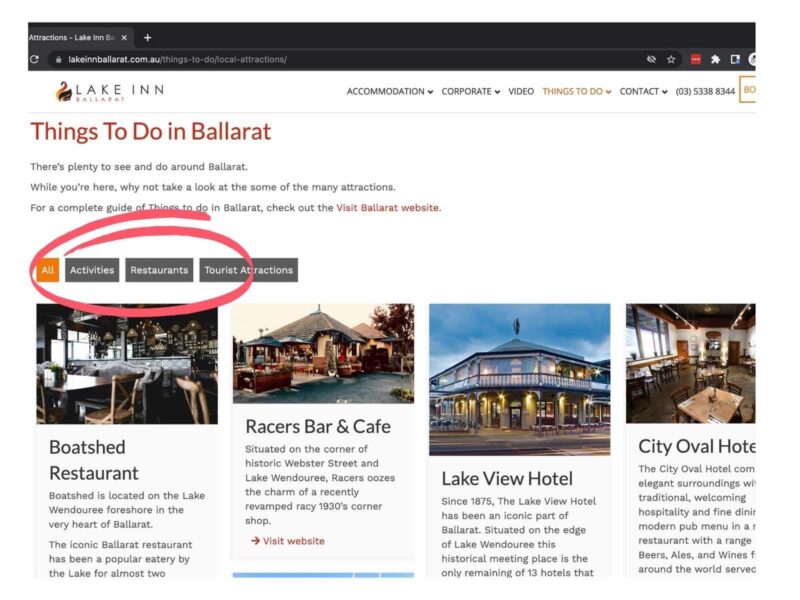This screenshot has width=800, height=600.
Task: Open the Boatshed Restaurant photo
Action: [127, 364]
